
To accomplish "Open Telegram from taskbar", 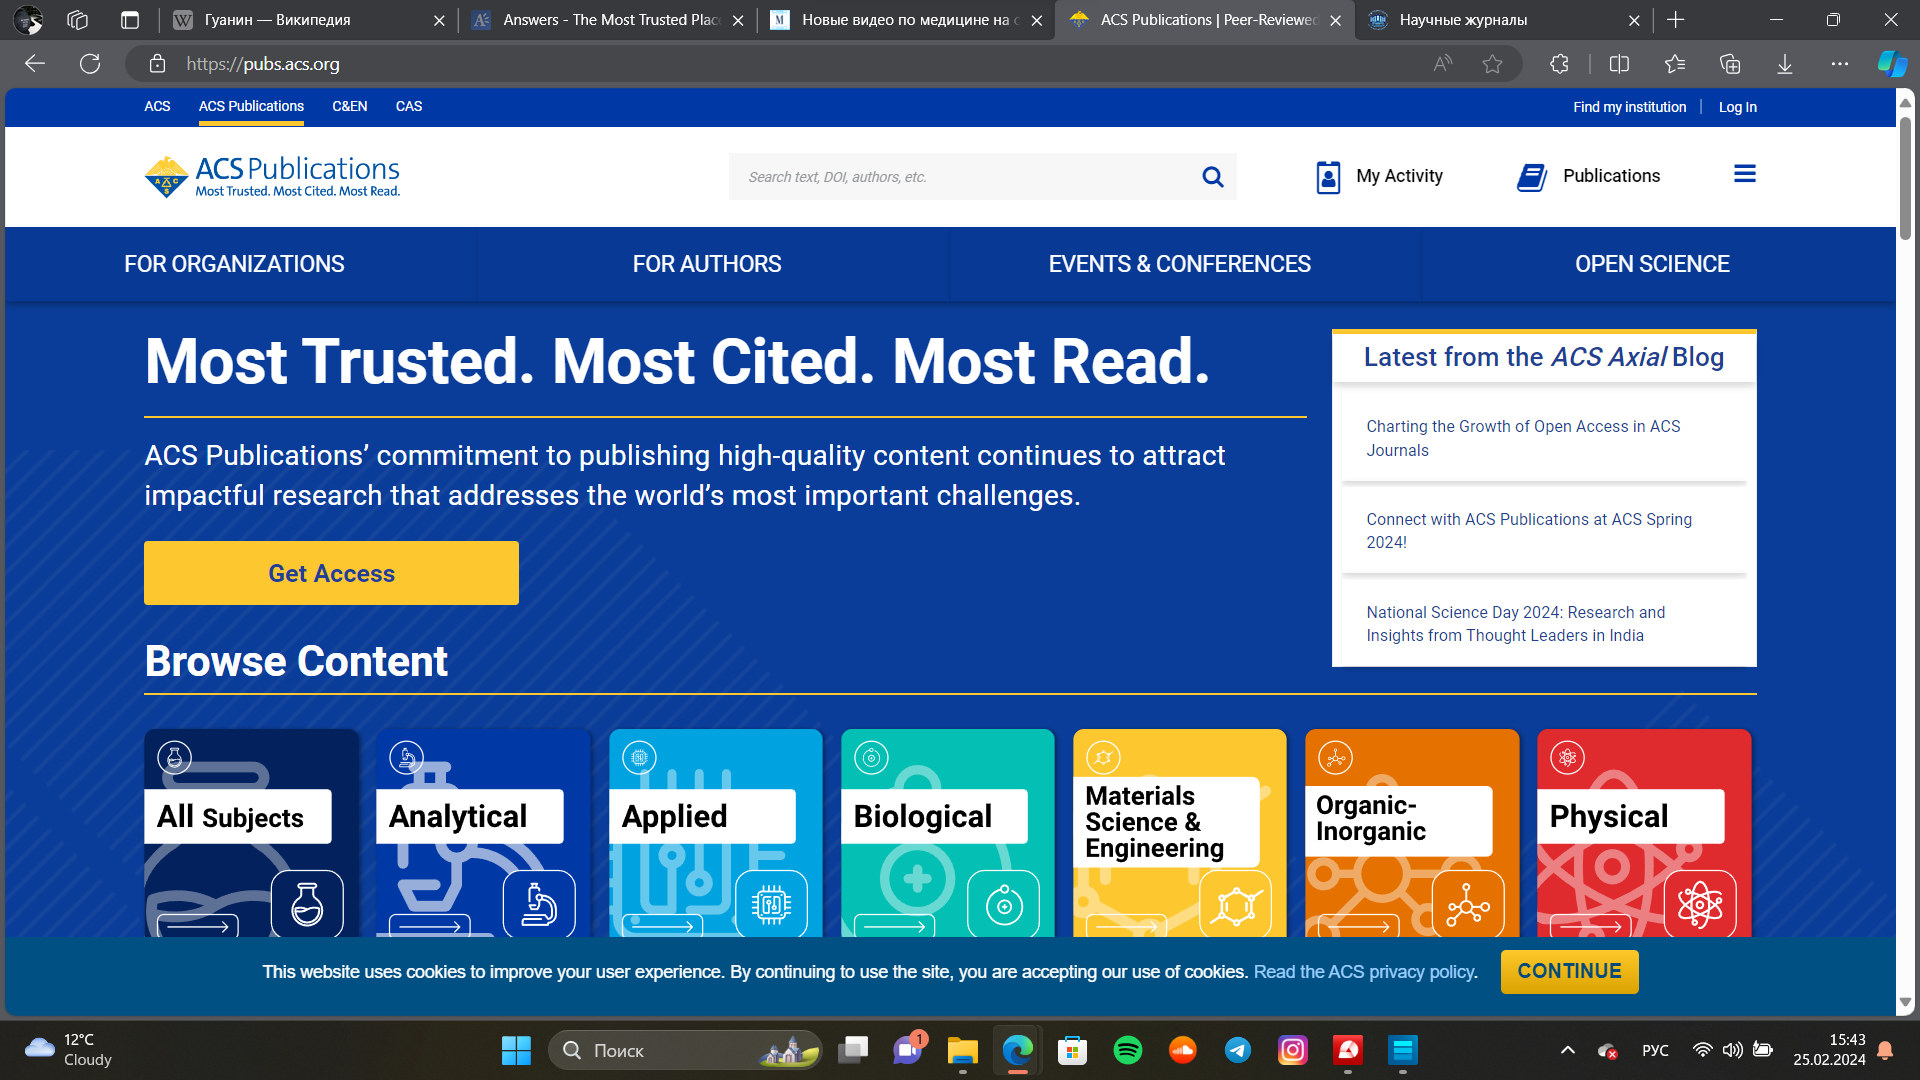I will point(1238,1050).
